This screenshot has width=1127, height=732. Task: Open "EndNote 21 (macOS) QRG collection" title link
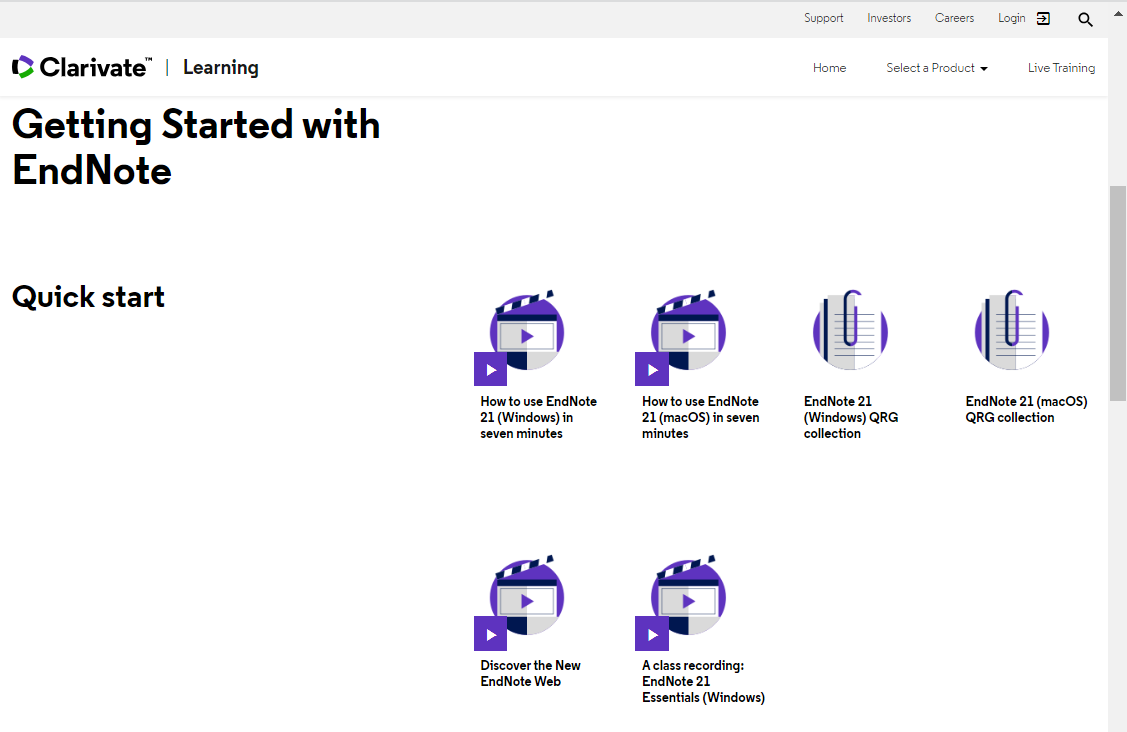point(1025,409)
